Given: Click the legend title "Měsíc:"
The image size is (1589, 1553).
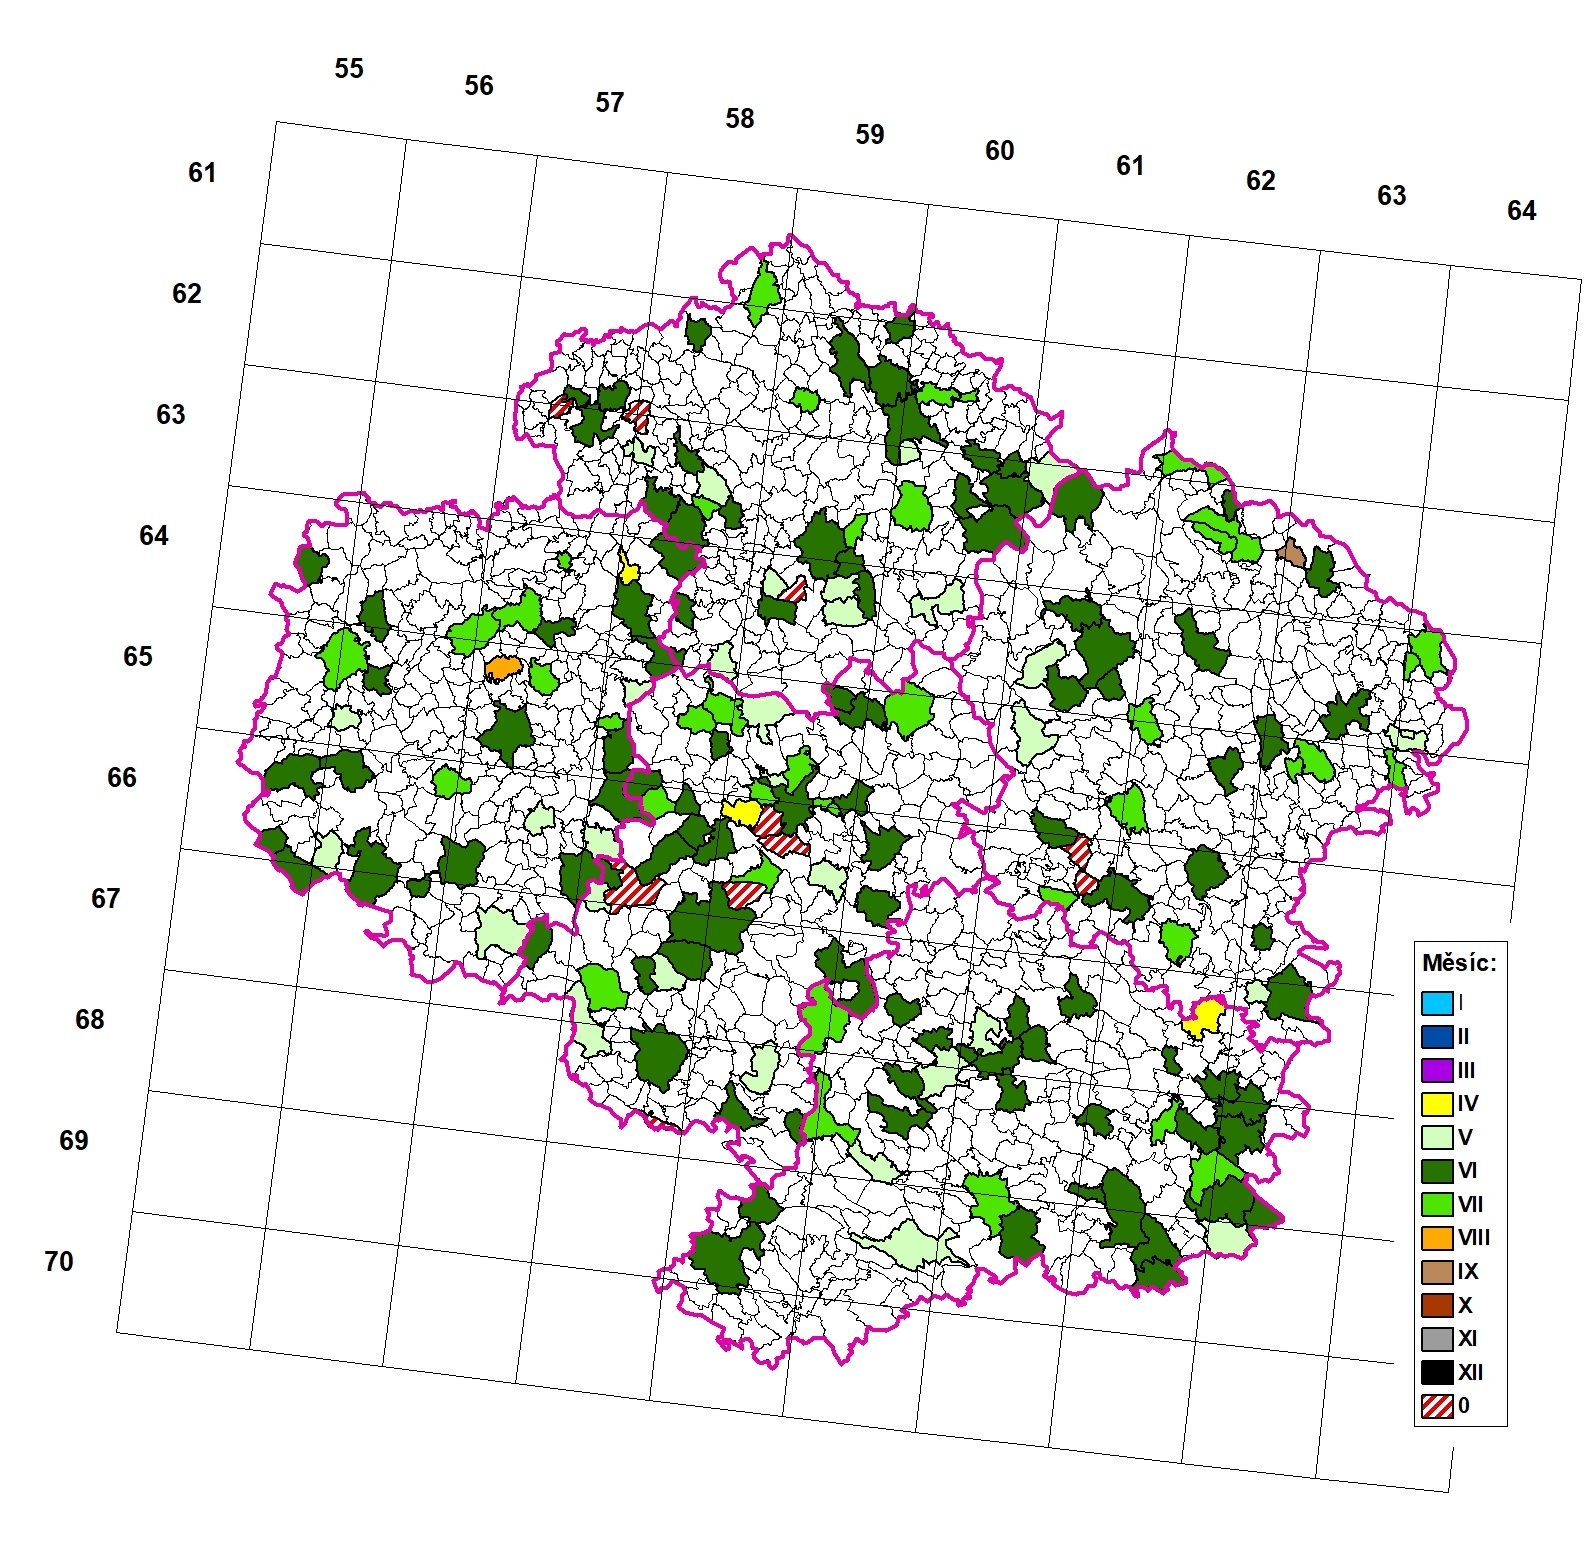Looking at the screenshot, I should (1459, 964).
